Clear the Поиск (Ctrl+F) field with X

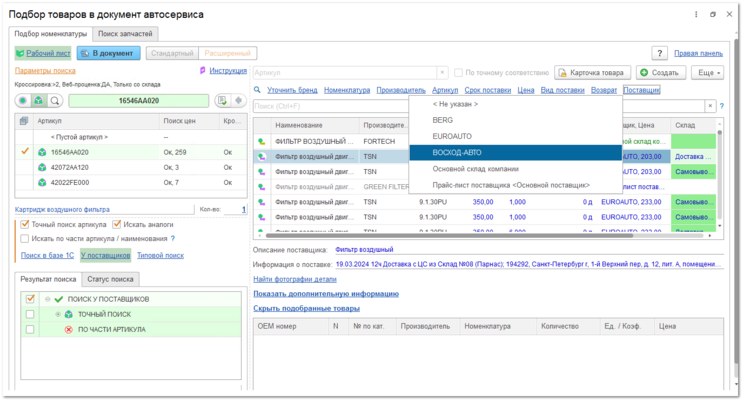(710, 106)
